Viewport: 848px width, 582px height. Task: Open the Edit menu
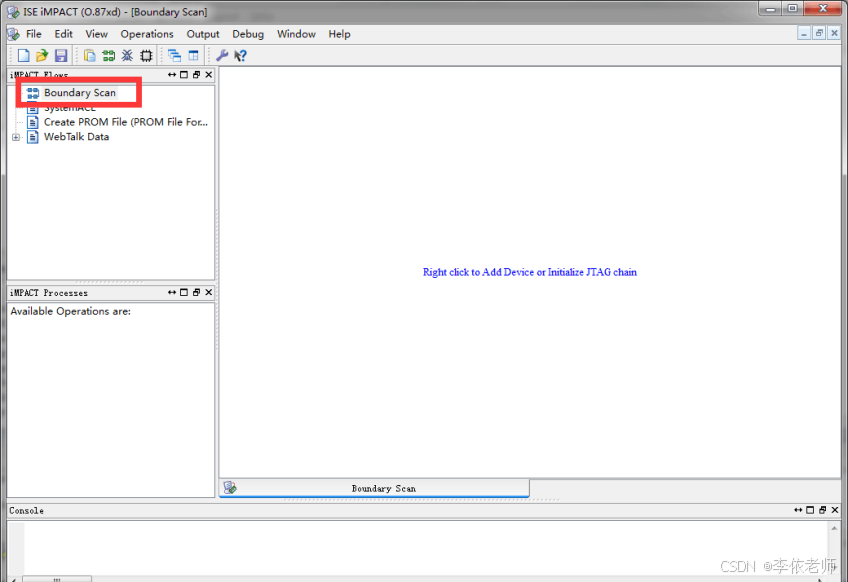63,34
